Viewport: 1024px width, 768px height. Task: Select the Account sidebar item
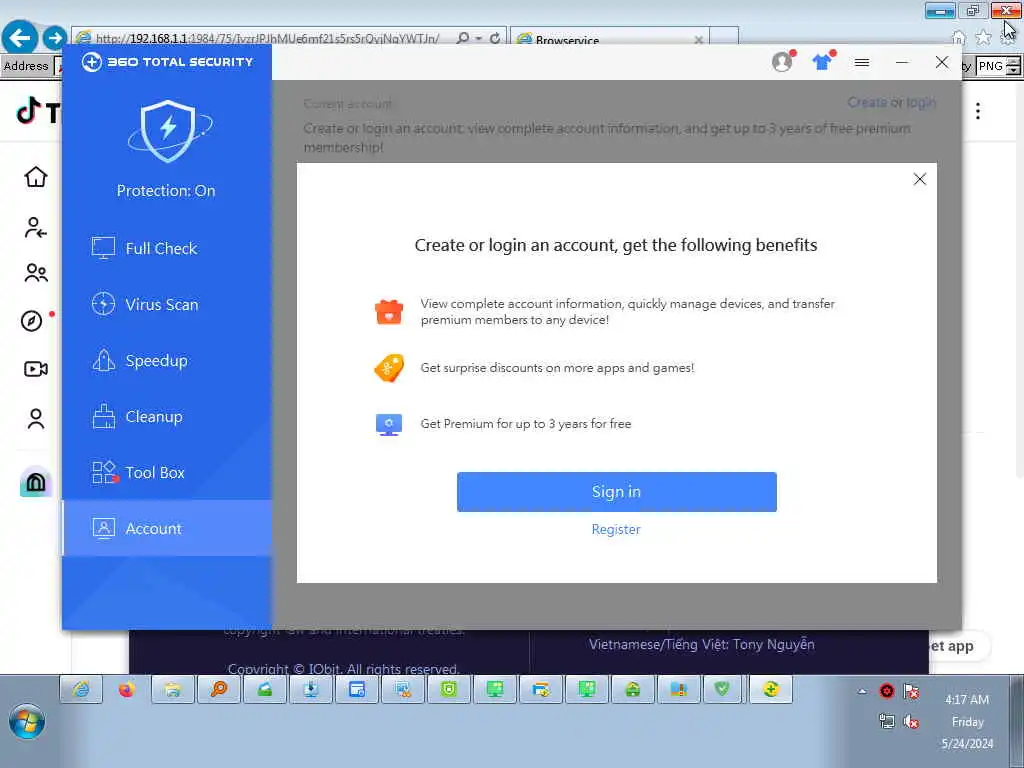[x=167, y=528]
